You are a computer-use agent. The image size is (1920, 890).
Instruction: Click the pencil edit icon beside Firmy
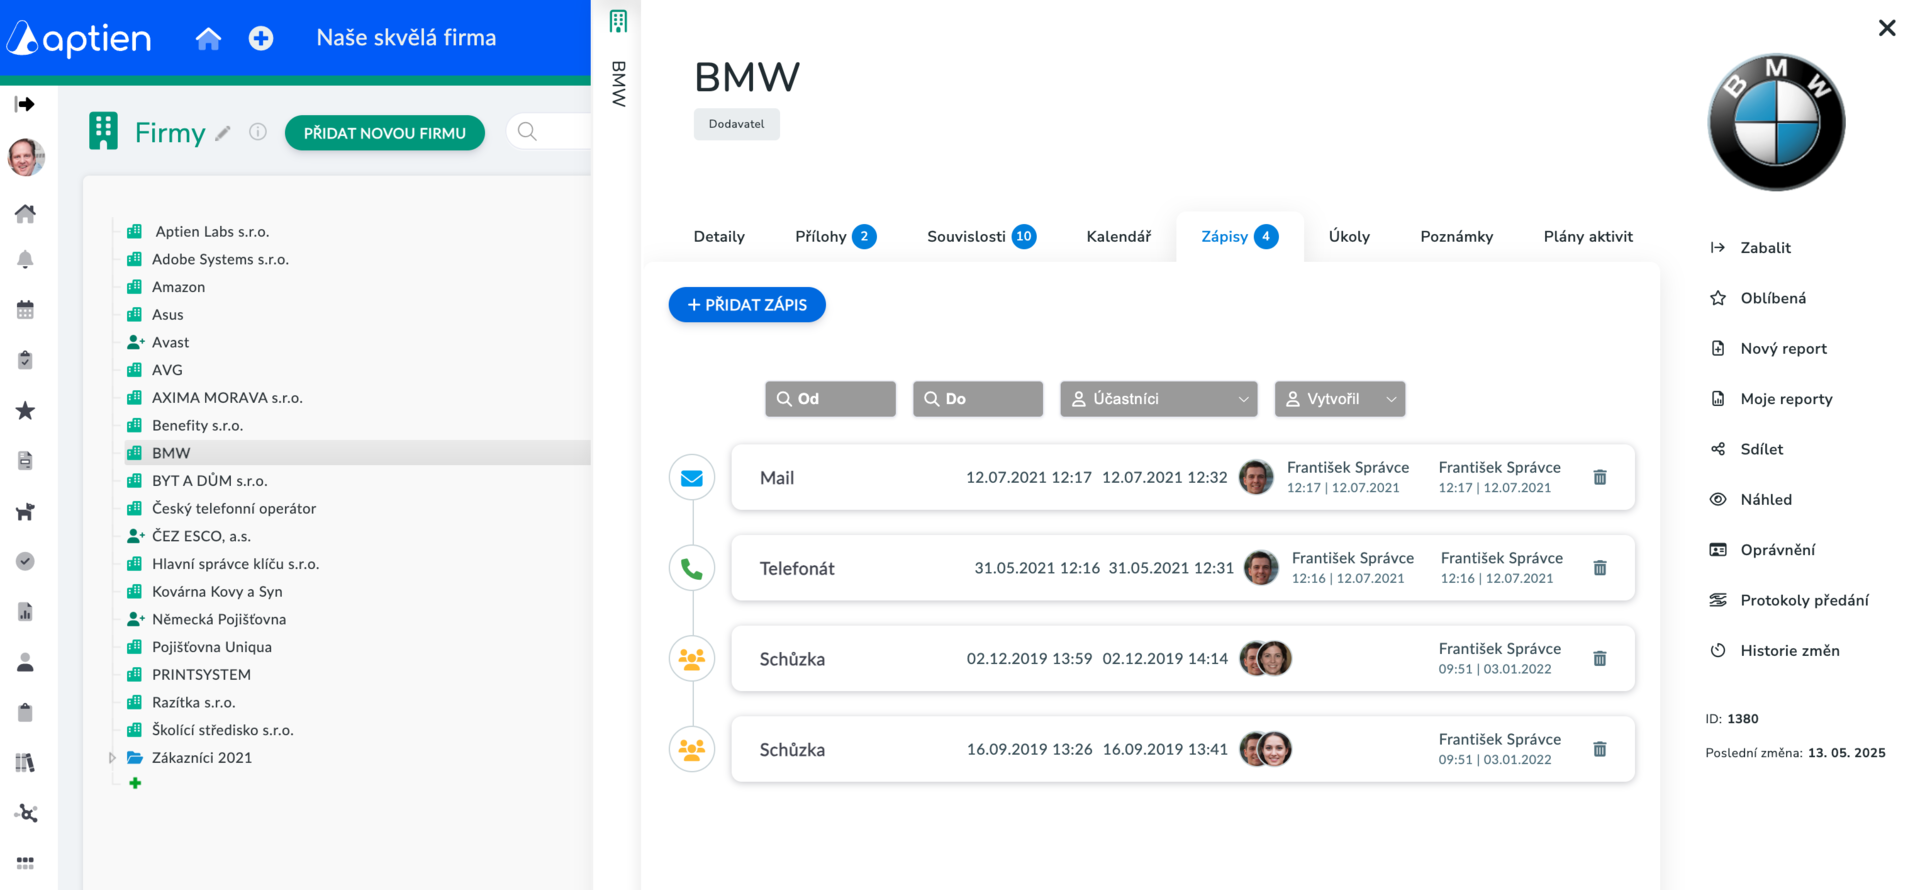click(223, 133)
